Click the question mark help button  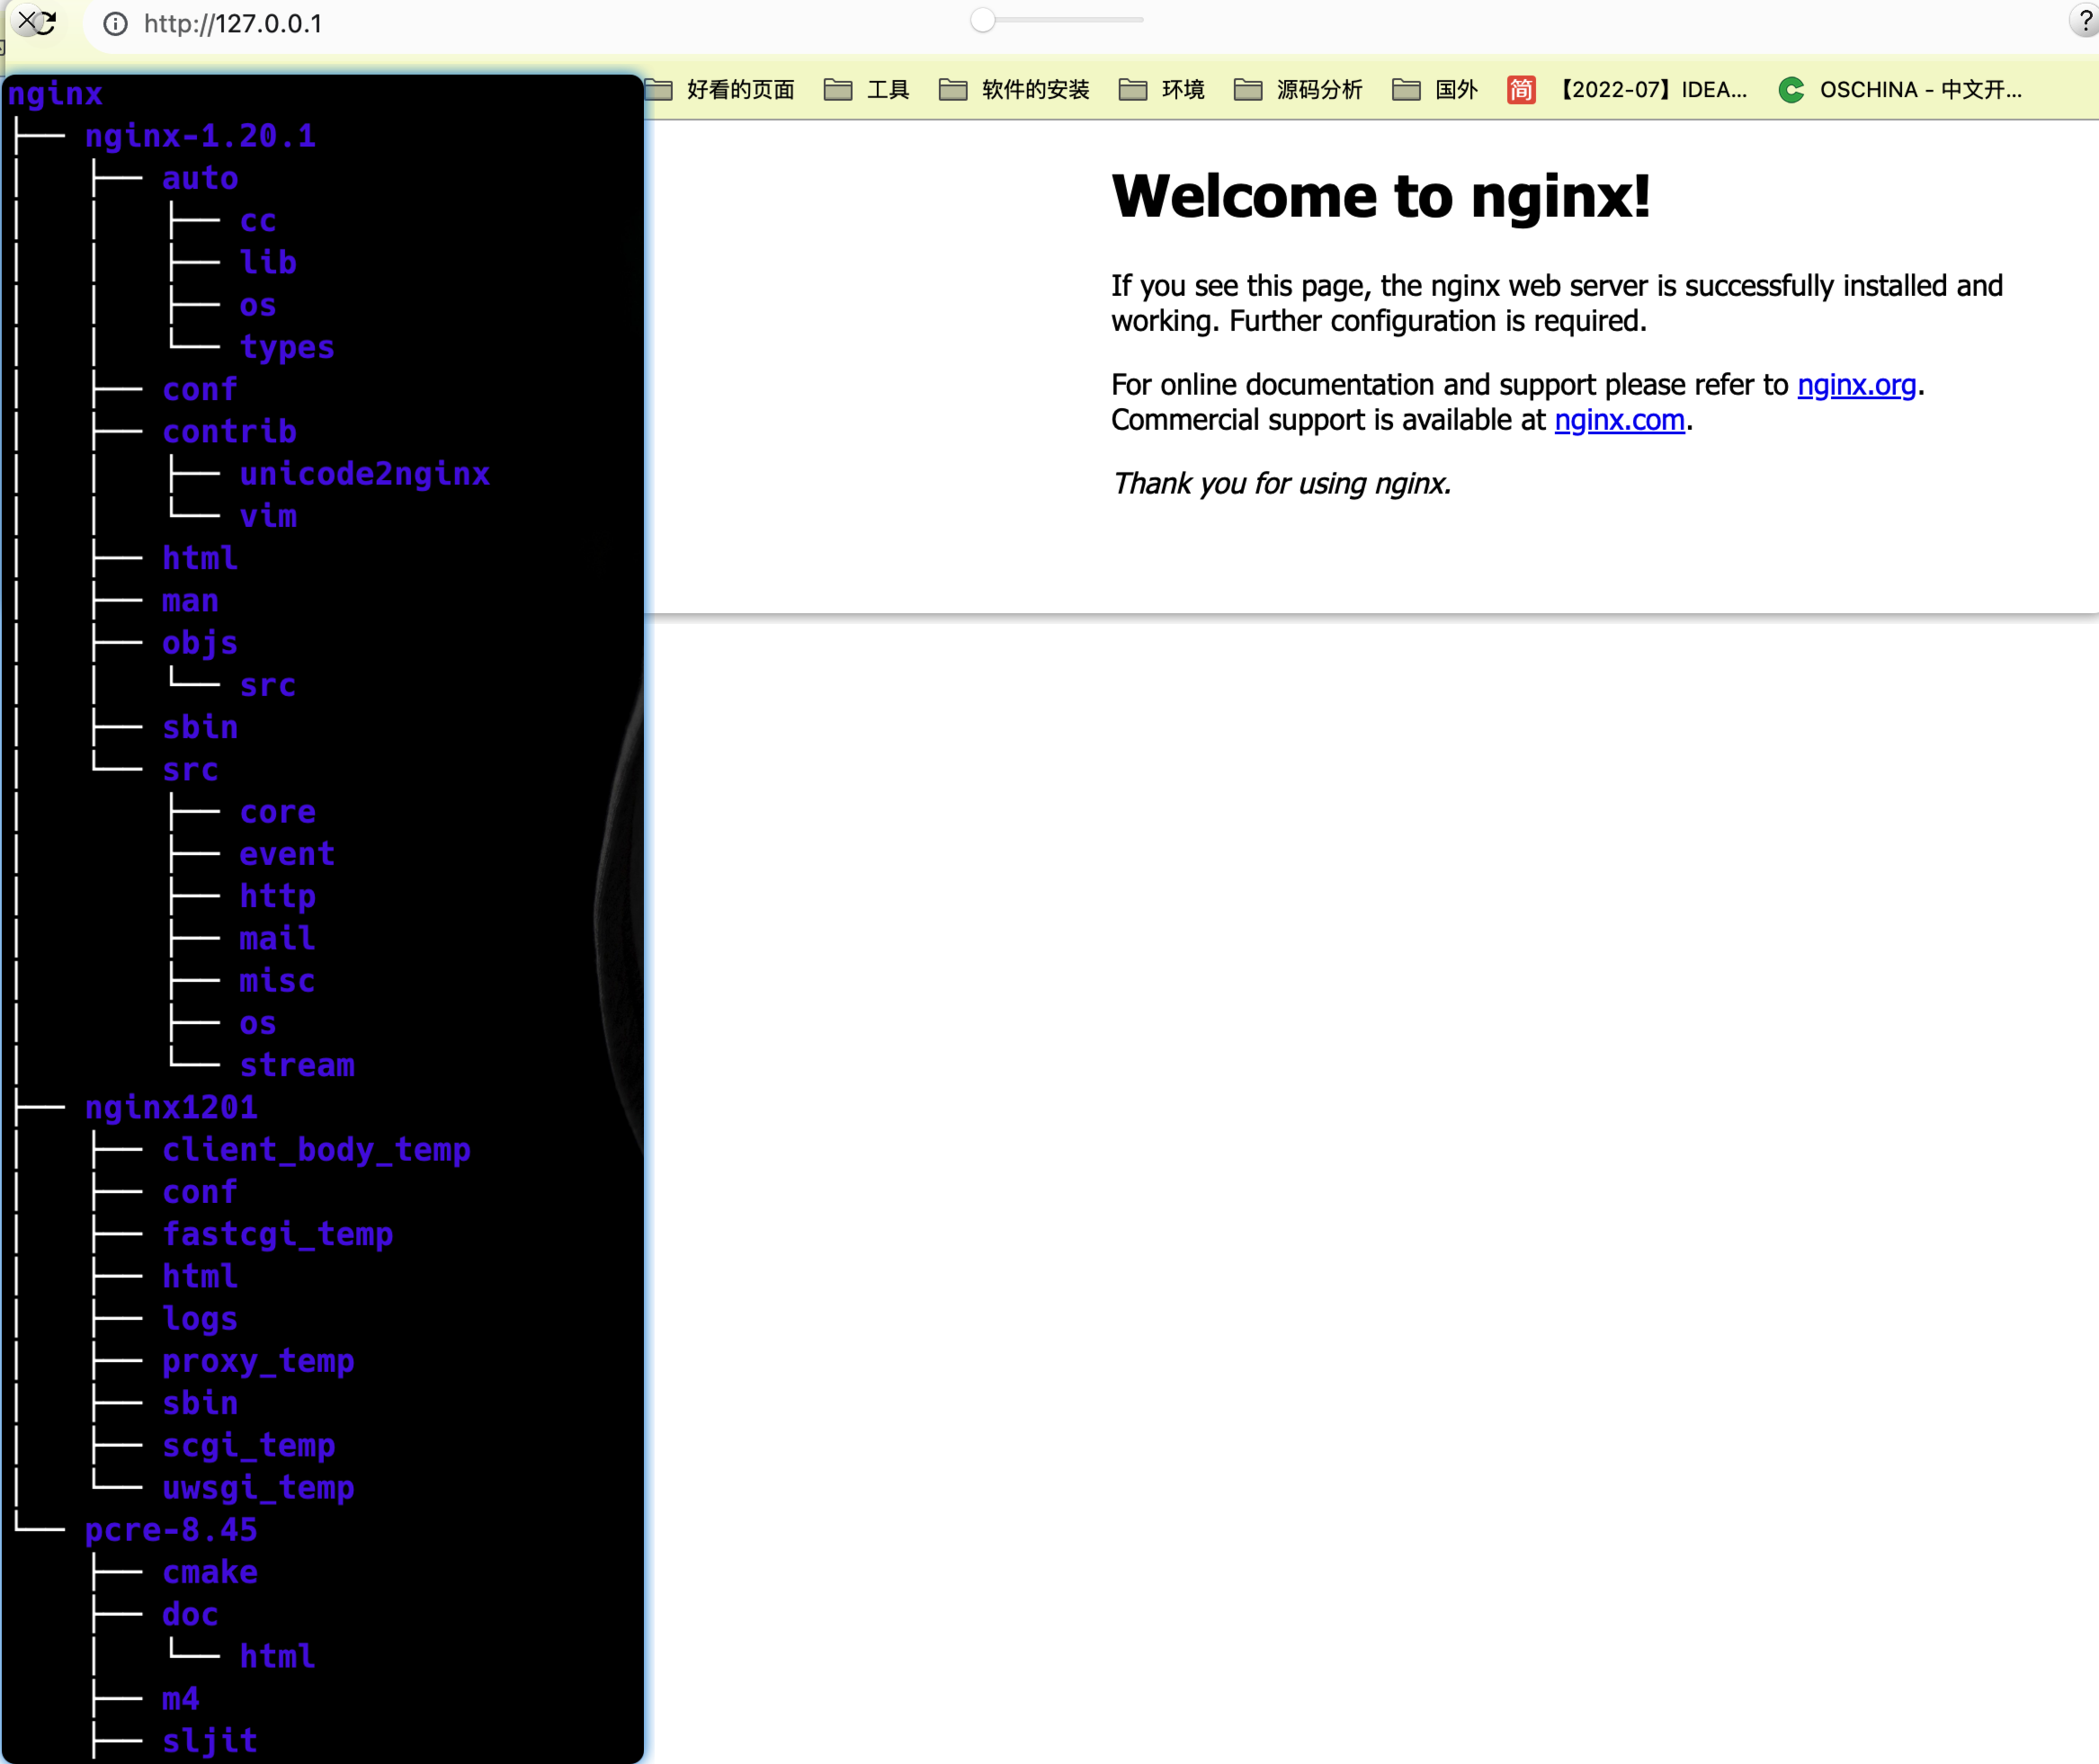2085,20
